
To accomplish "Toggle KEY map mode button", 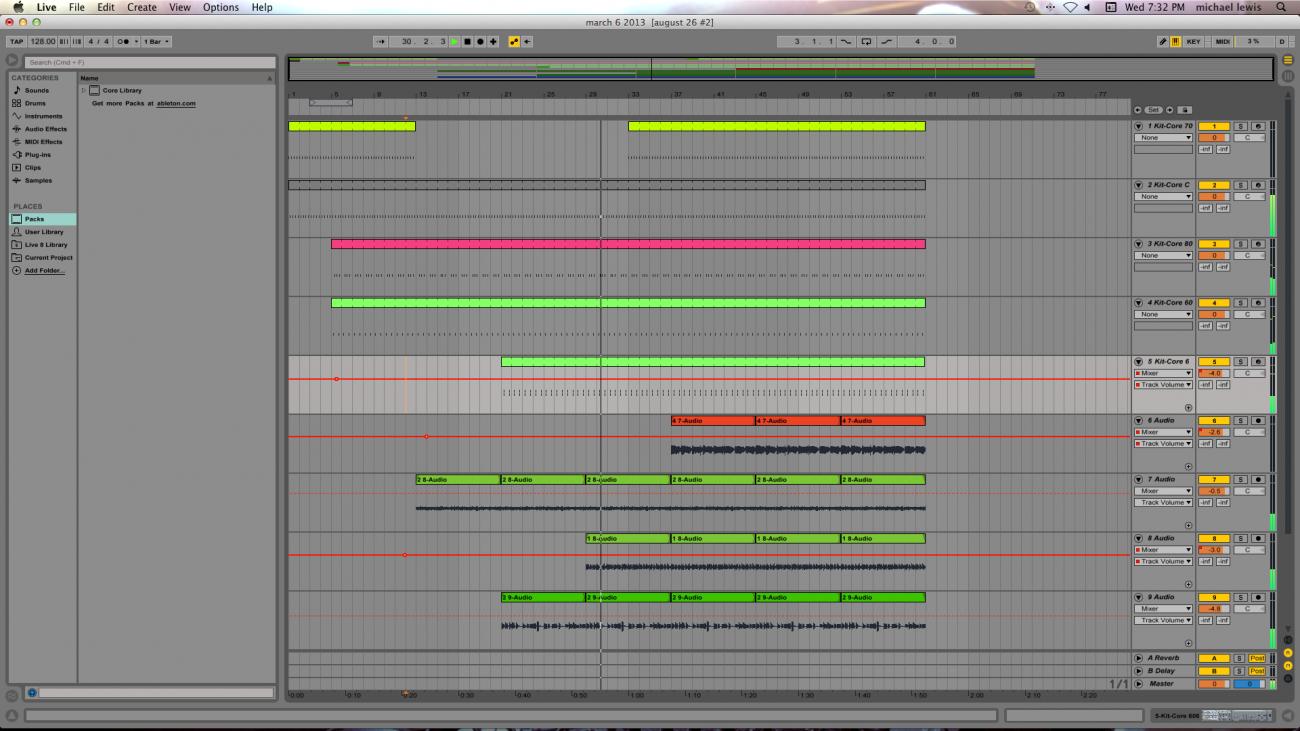I will pyautogui.click(x=1193, y=42).
